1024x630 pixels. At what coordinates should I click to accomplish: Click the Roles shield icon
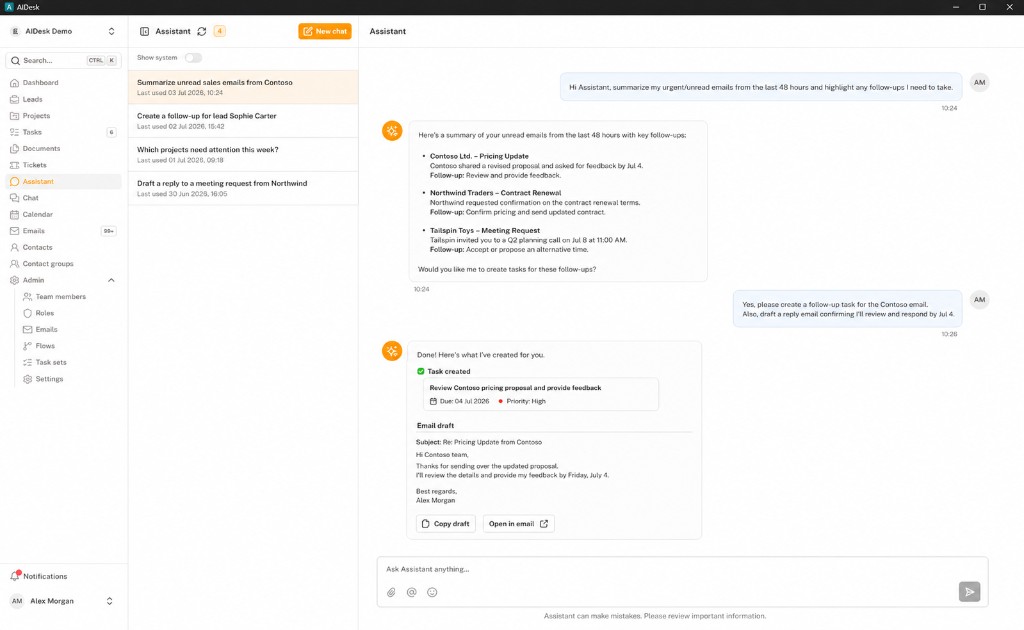[27, 313]
